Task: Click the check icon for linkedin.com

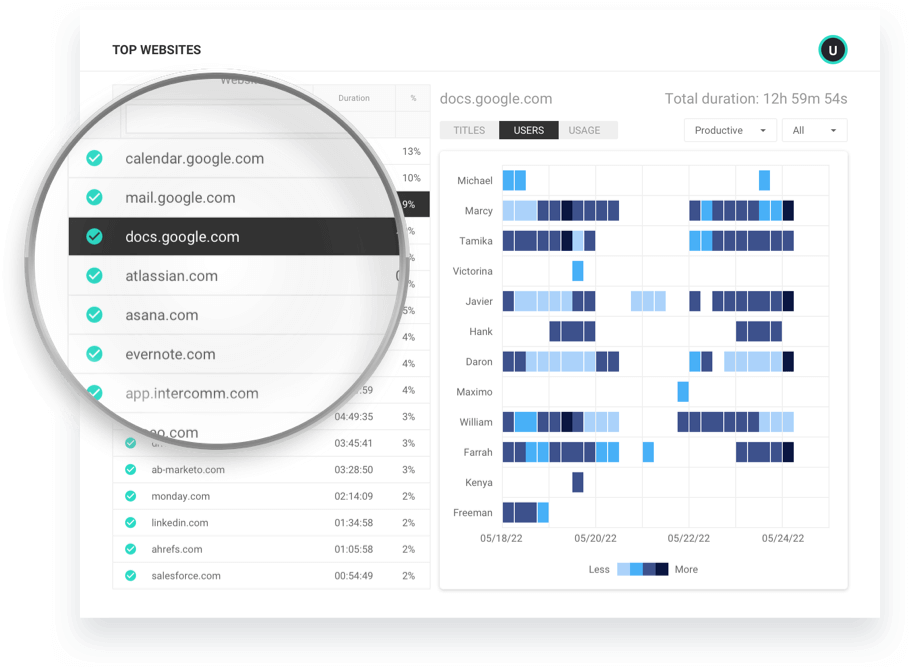Action: (131, 522)
